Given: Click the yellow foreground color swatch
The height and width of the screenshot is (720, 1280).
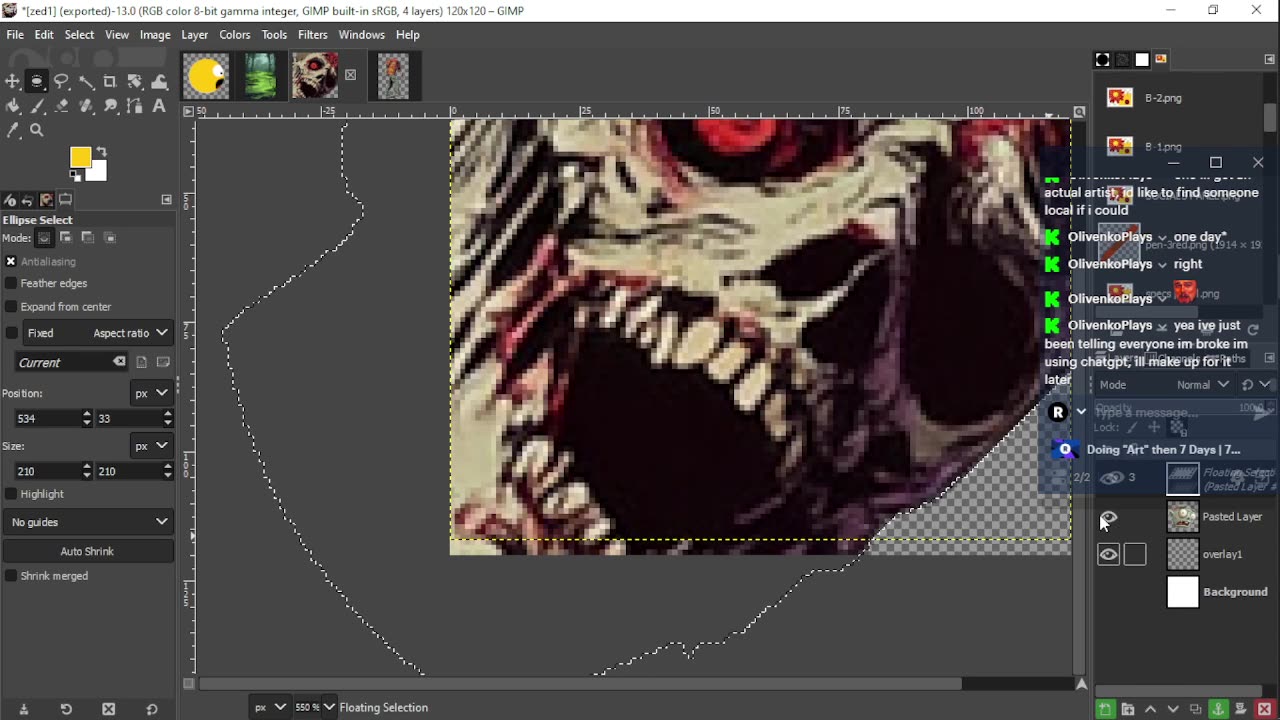Looking at the screenshot, I should click(79, 156).
